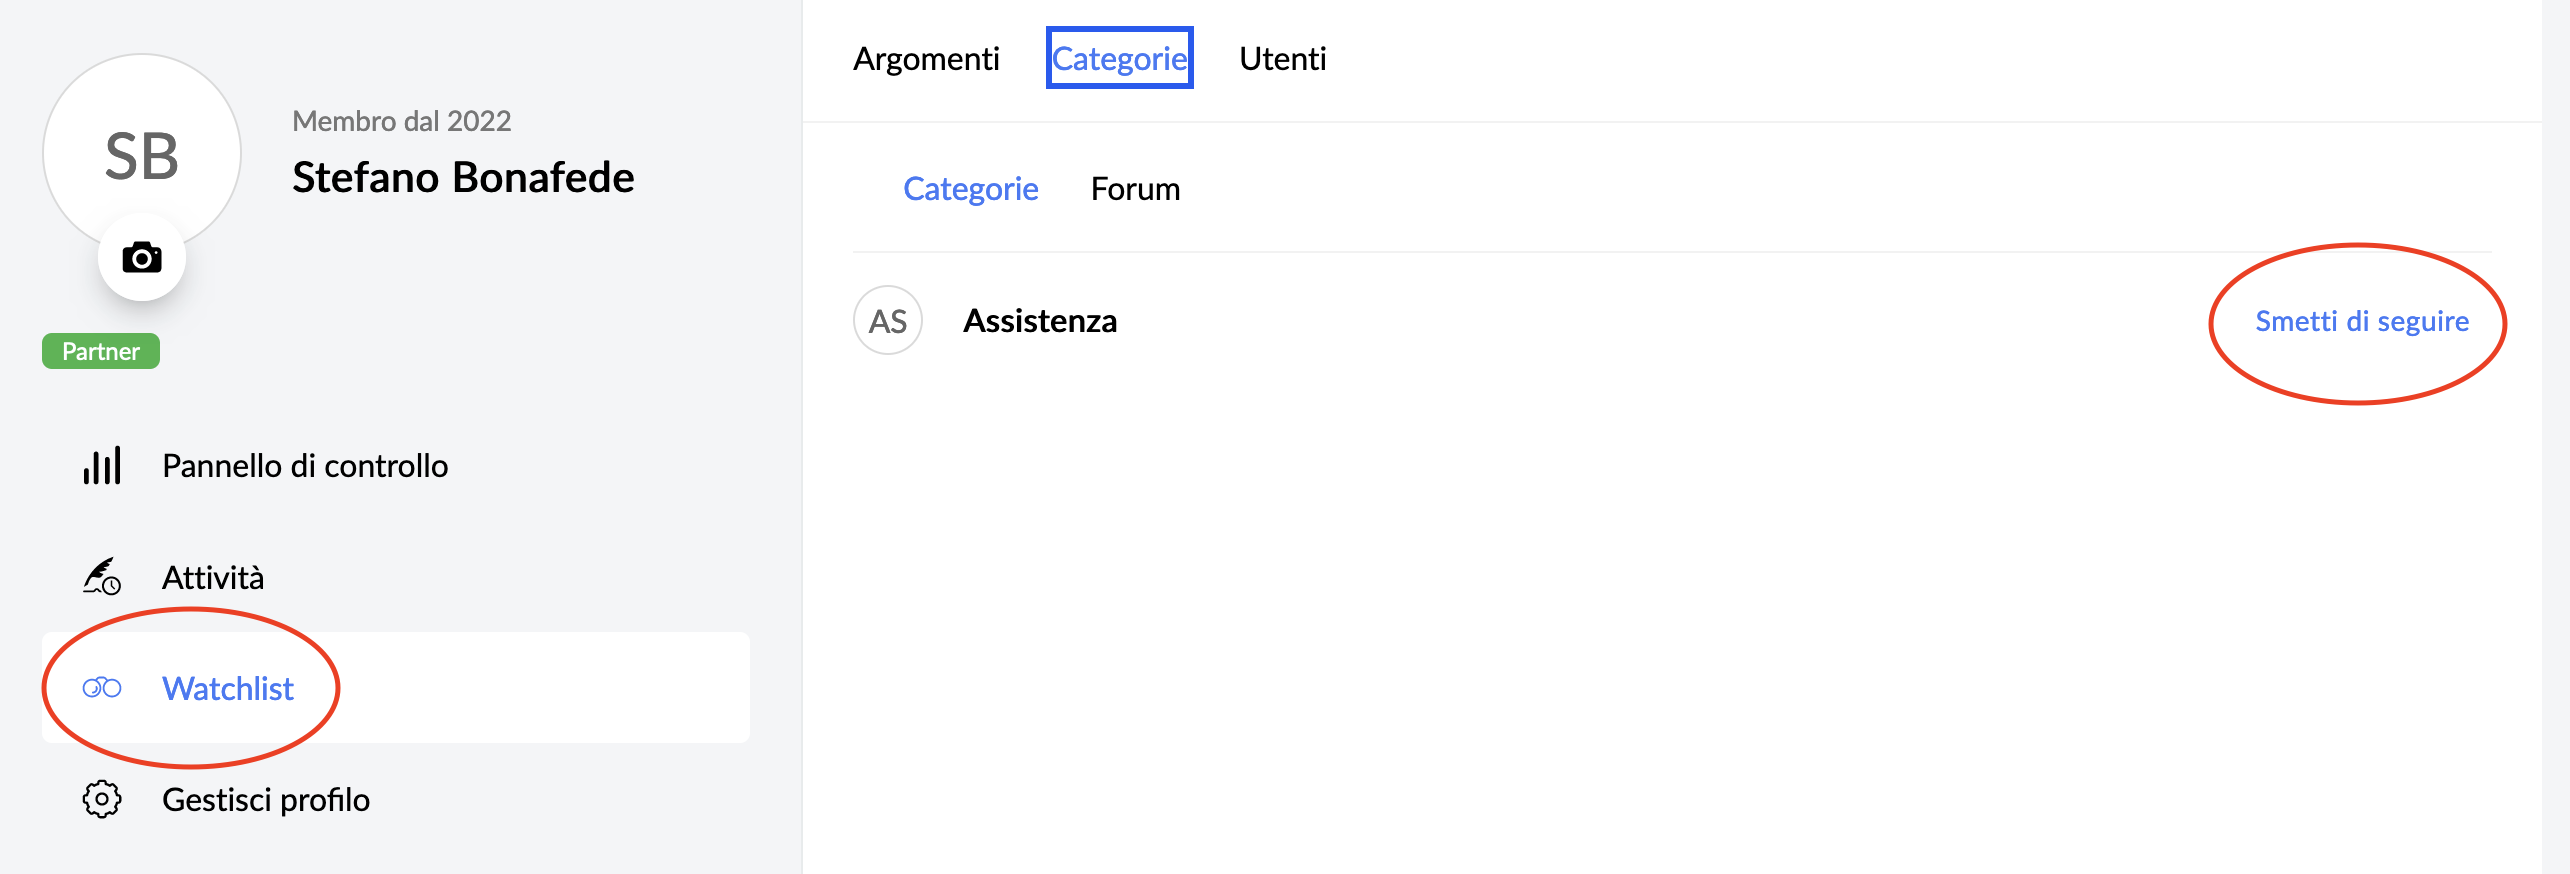This screenshot has width=2570, height=874.
Task: Click Smetti di seguire link
Action: (2361, 321)
